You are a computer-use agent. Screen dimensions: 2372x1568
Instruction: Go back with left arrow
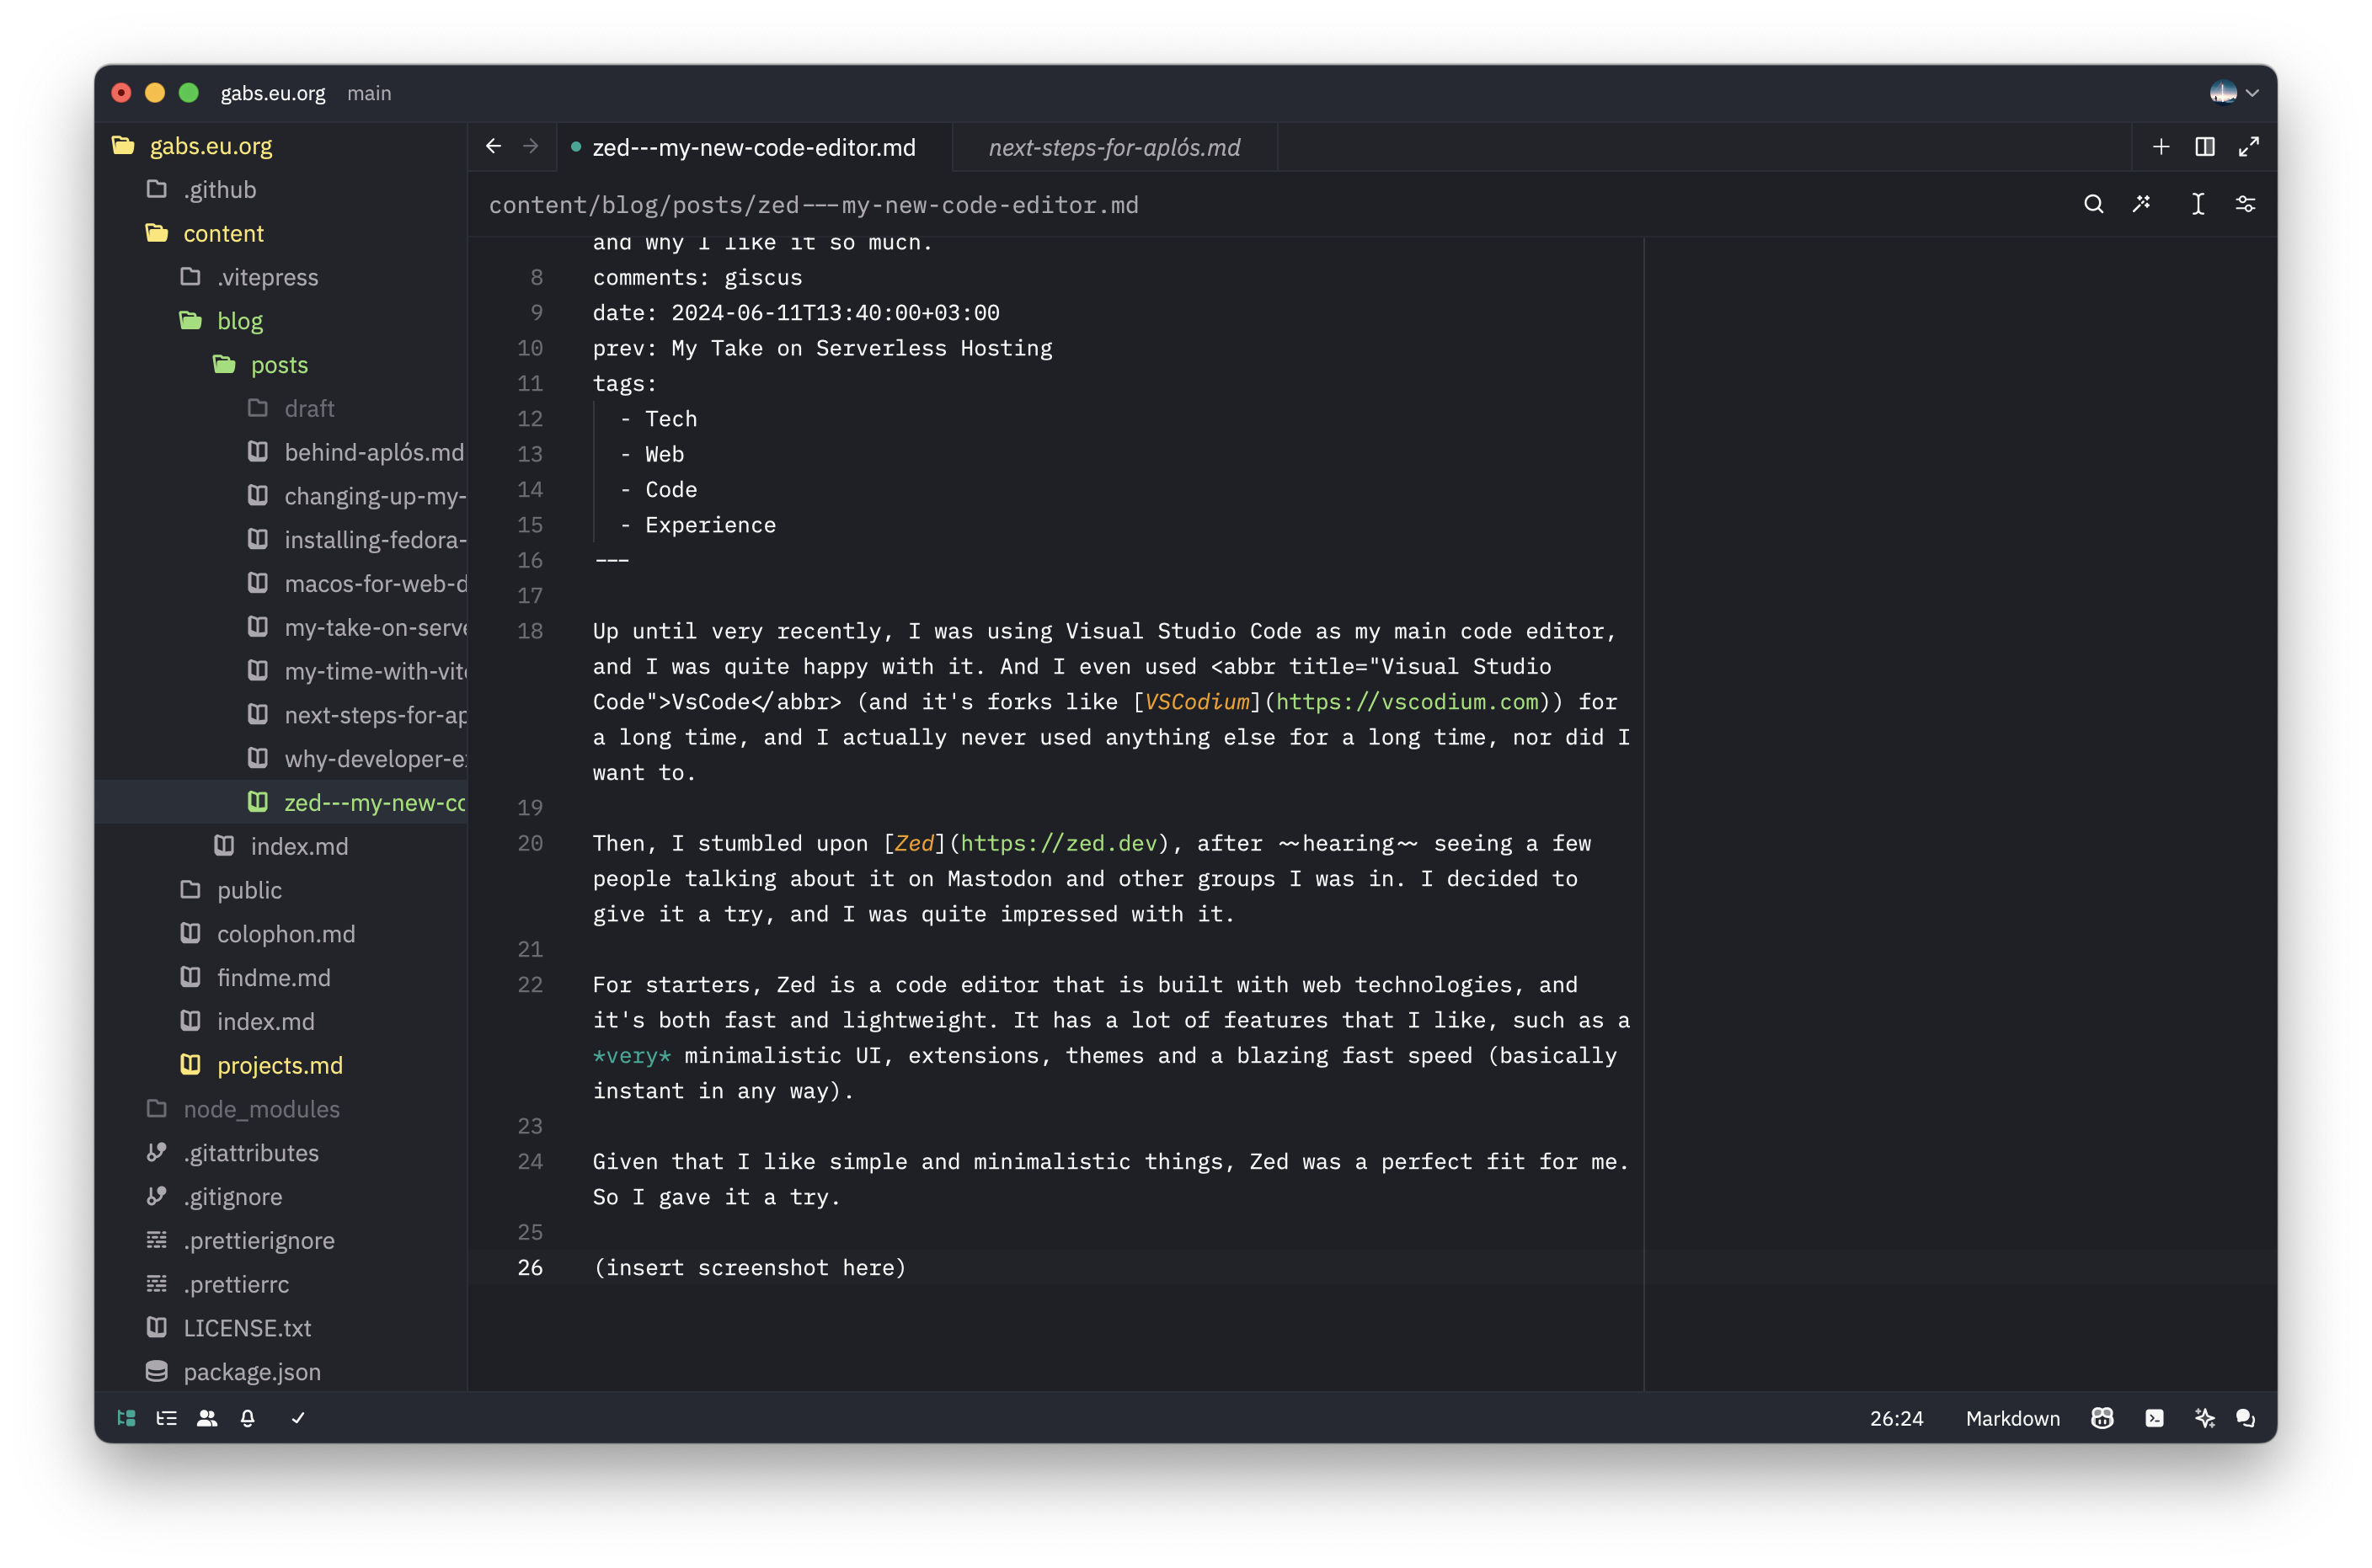click(x=493, y=147)
